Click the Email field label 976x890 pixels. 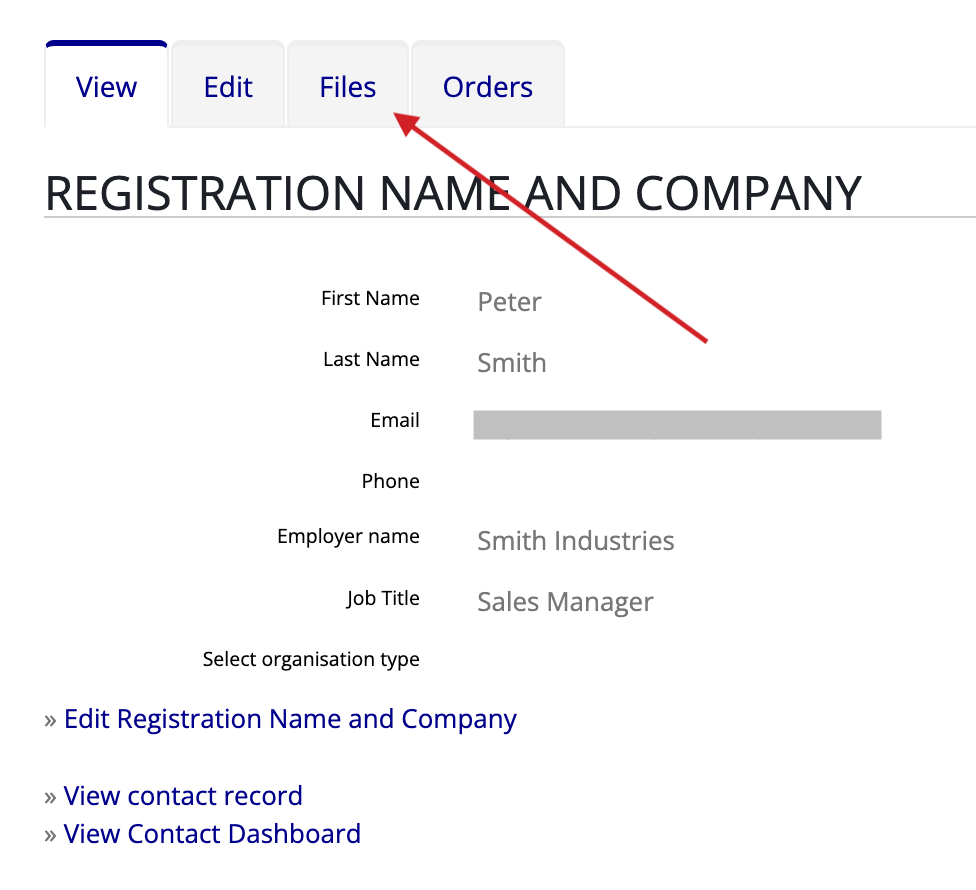[x=395, y=420]
